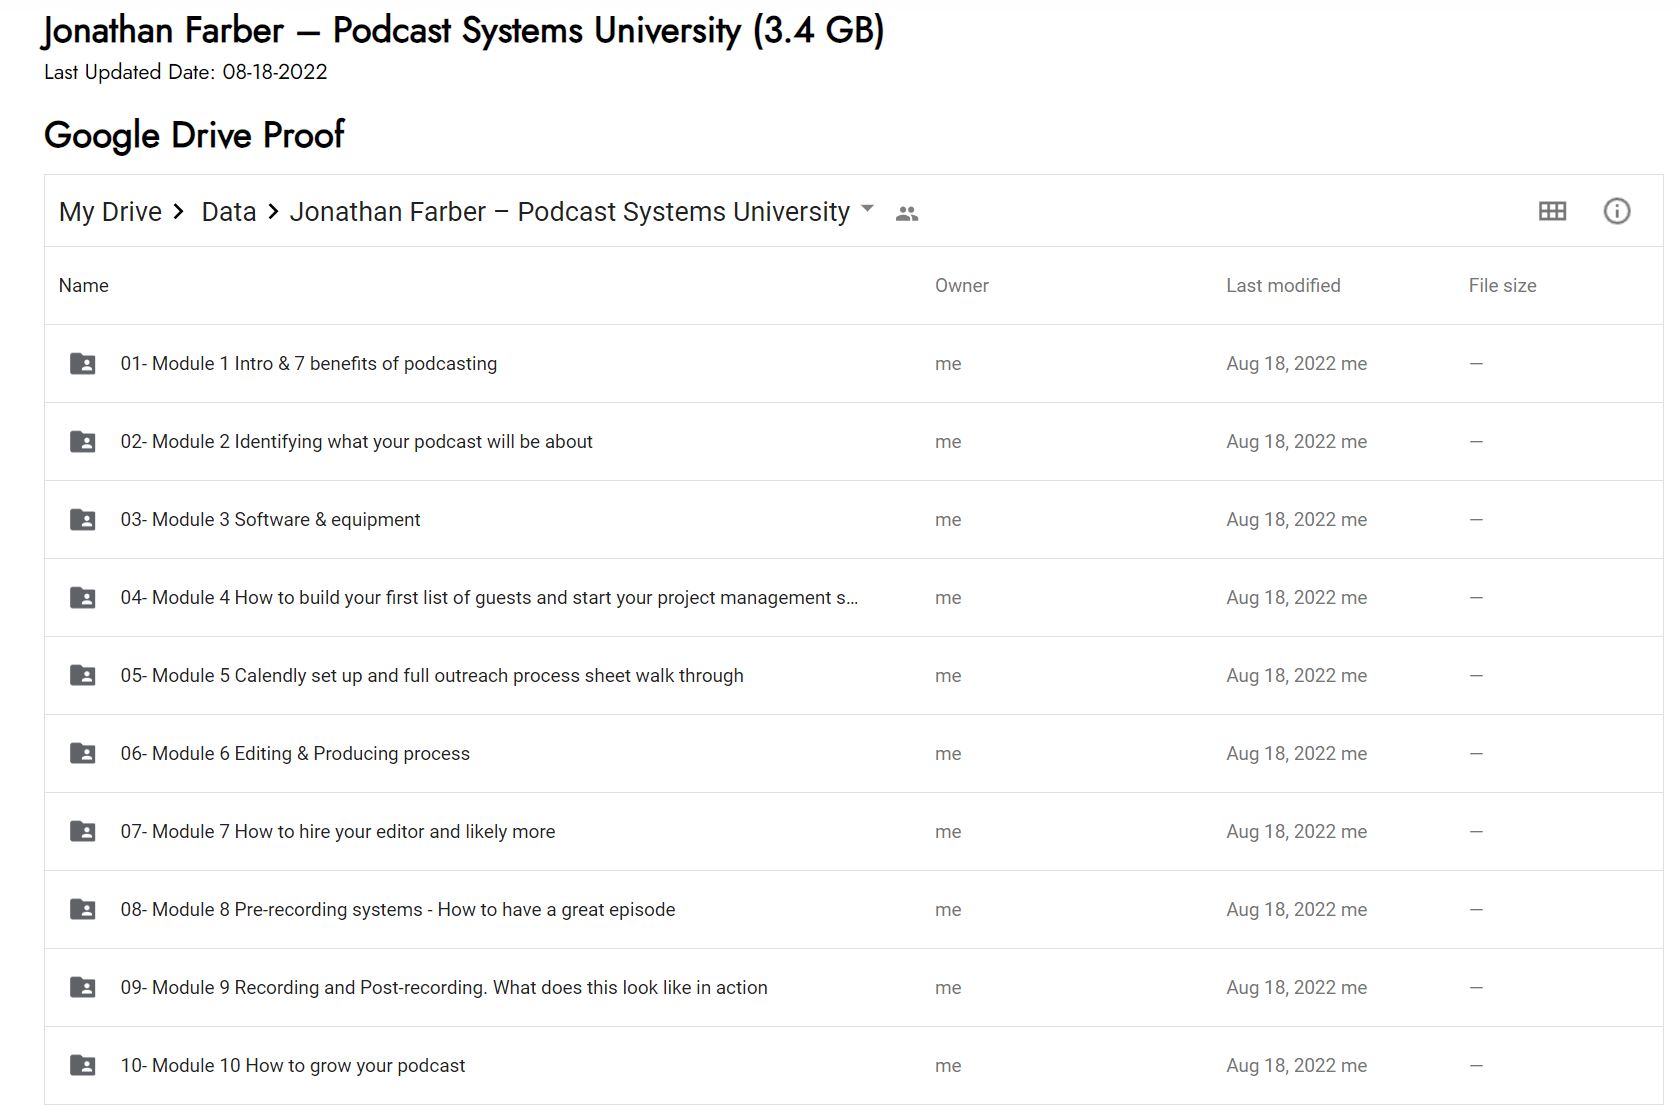Select 10- Module 10 How to grow podcast

[293, 1065]
